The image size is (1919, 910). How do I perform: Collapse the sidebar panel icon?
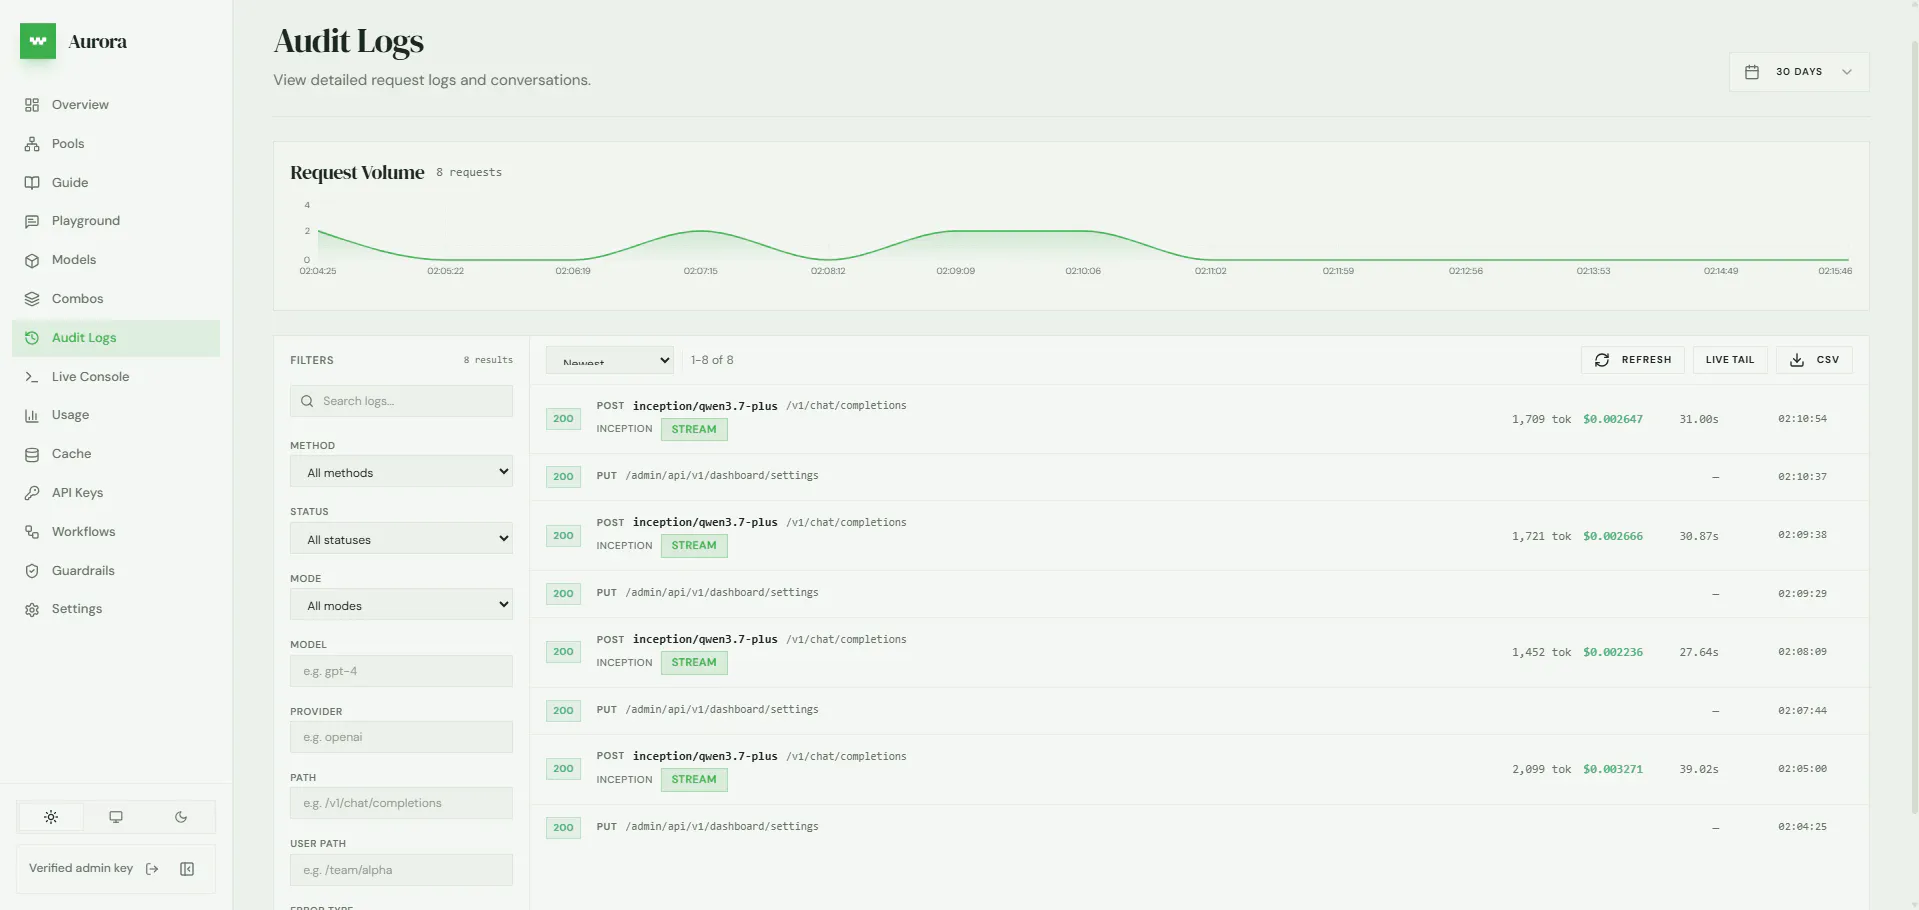(x=187, y=869)
